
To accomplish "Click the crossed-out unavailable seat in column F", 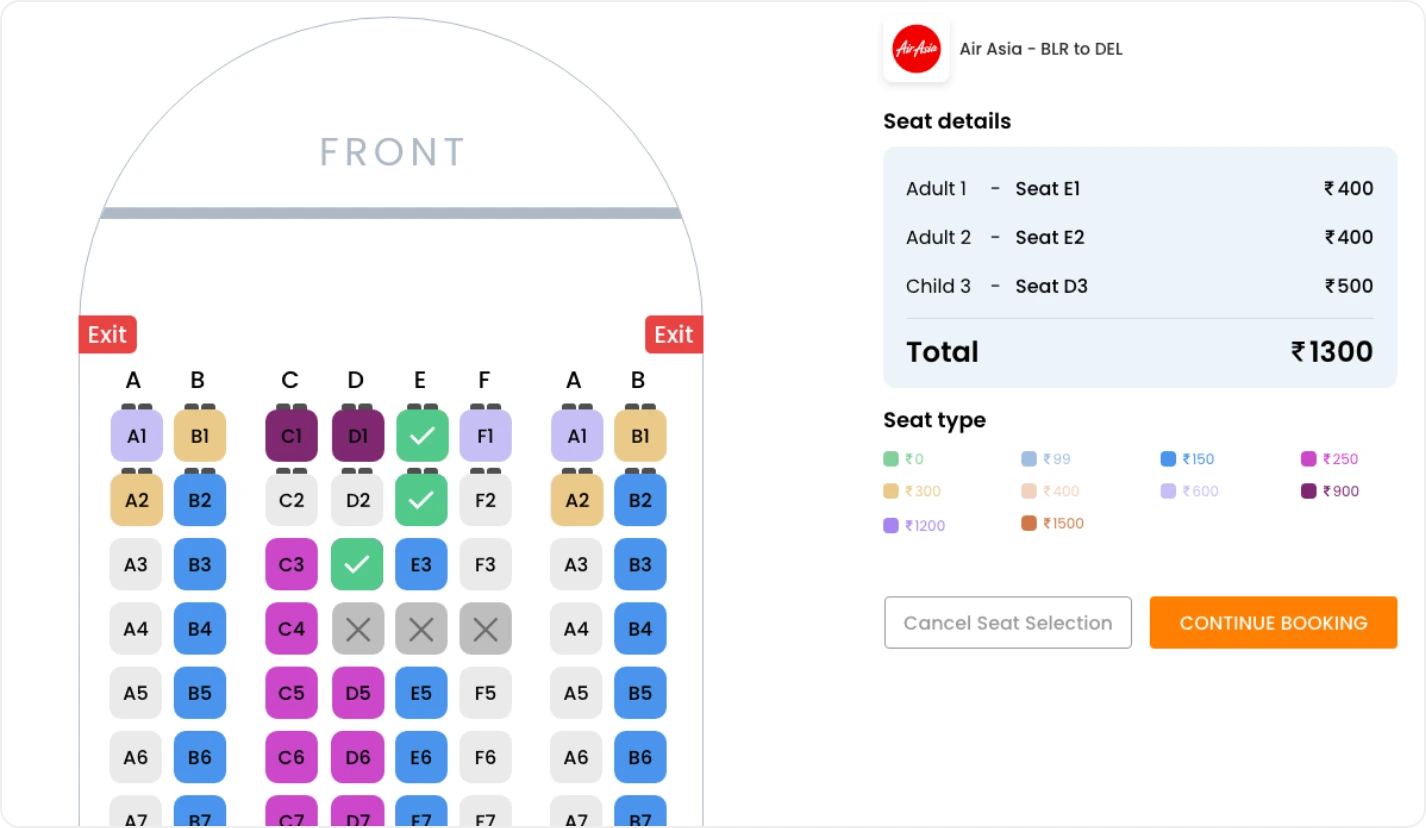I will pos(485,629).
